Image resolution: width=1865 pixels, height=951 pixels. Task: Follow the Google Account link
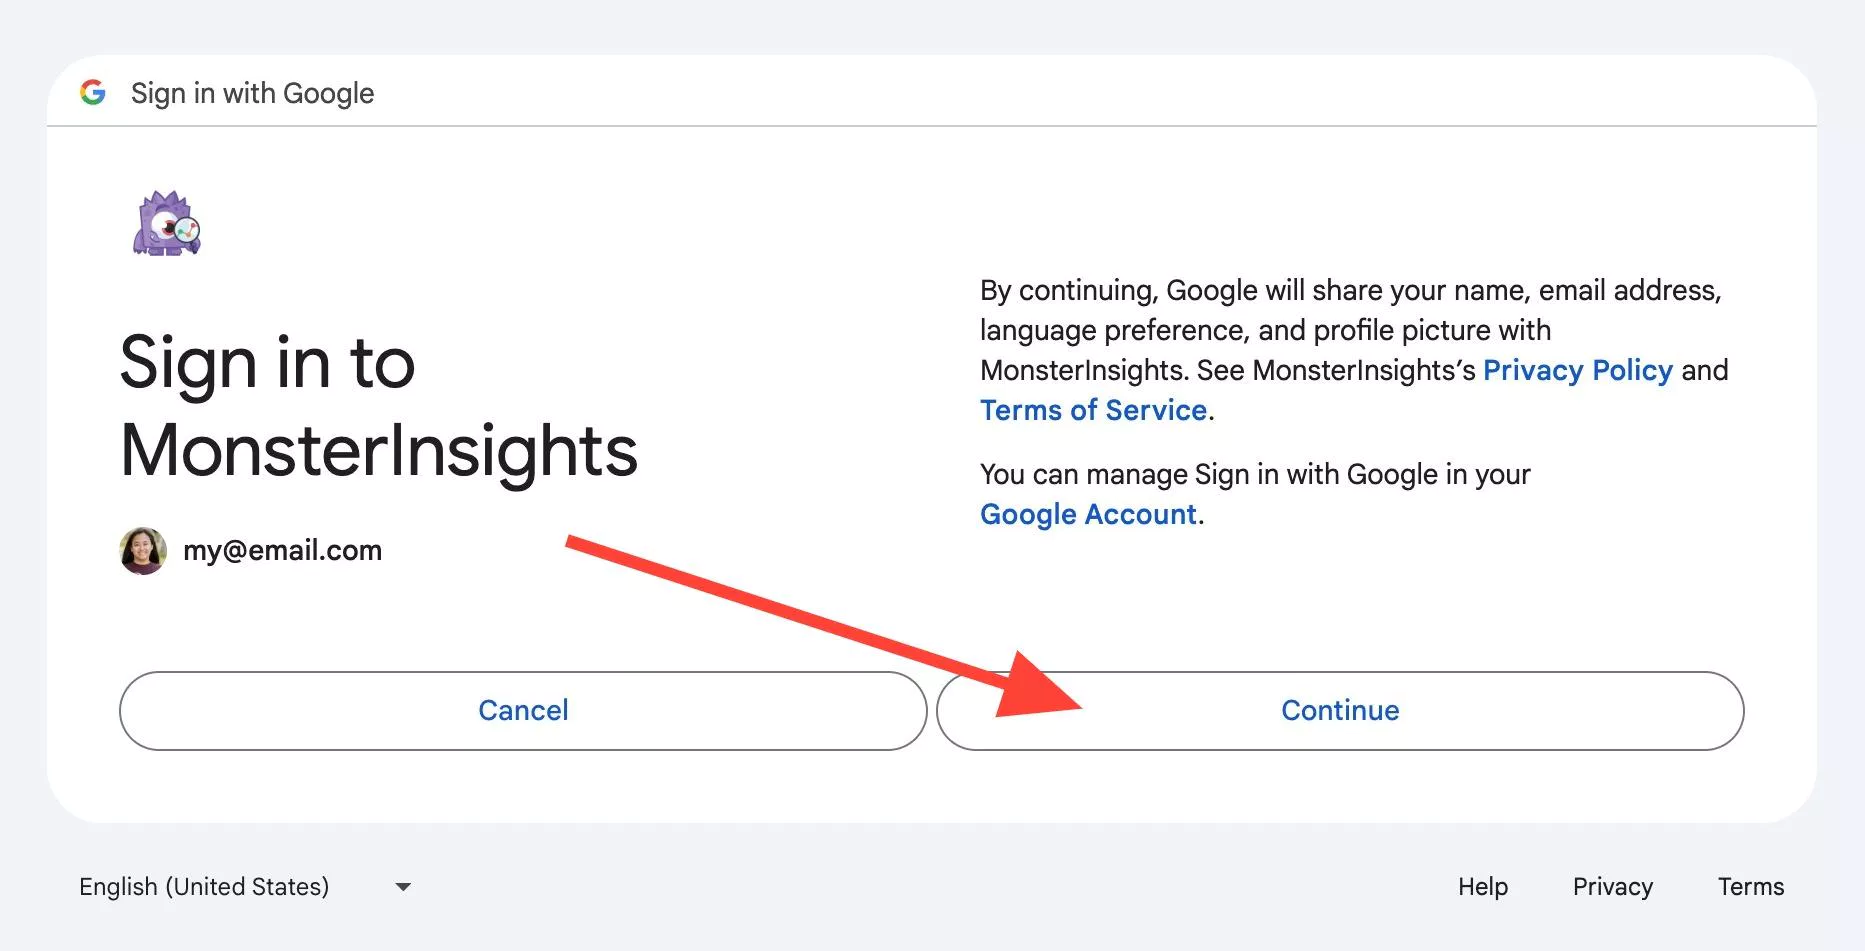coord(1088,515)
